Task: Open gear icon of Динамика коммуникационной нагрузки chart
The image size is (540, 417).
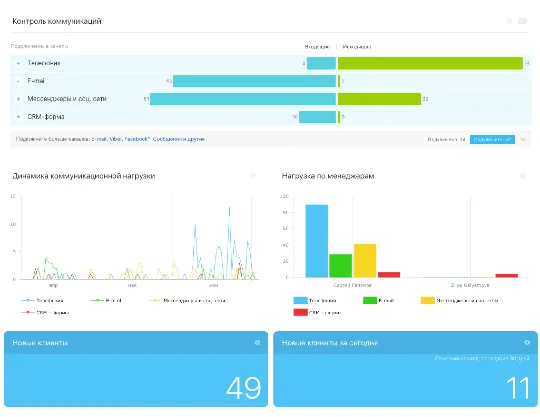Action: [253, 176]
